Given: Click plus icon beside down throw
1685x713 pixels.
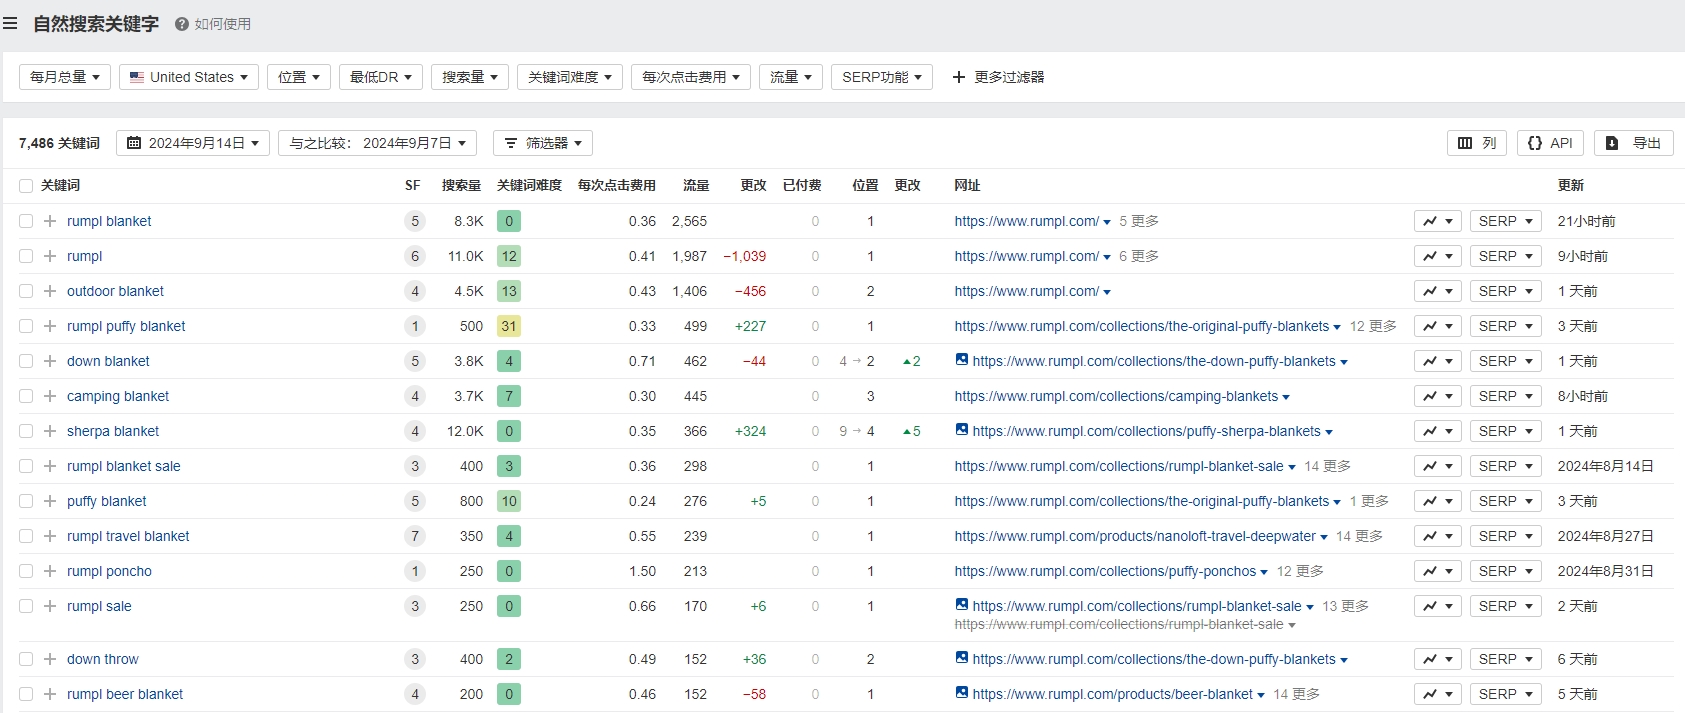Looking at the screenshot, I should (x=50, y=659).
